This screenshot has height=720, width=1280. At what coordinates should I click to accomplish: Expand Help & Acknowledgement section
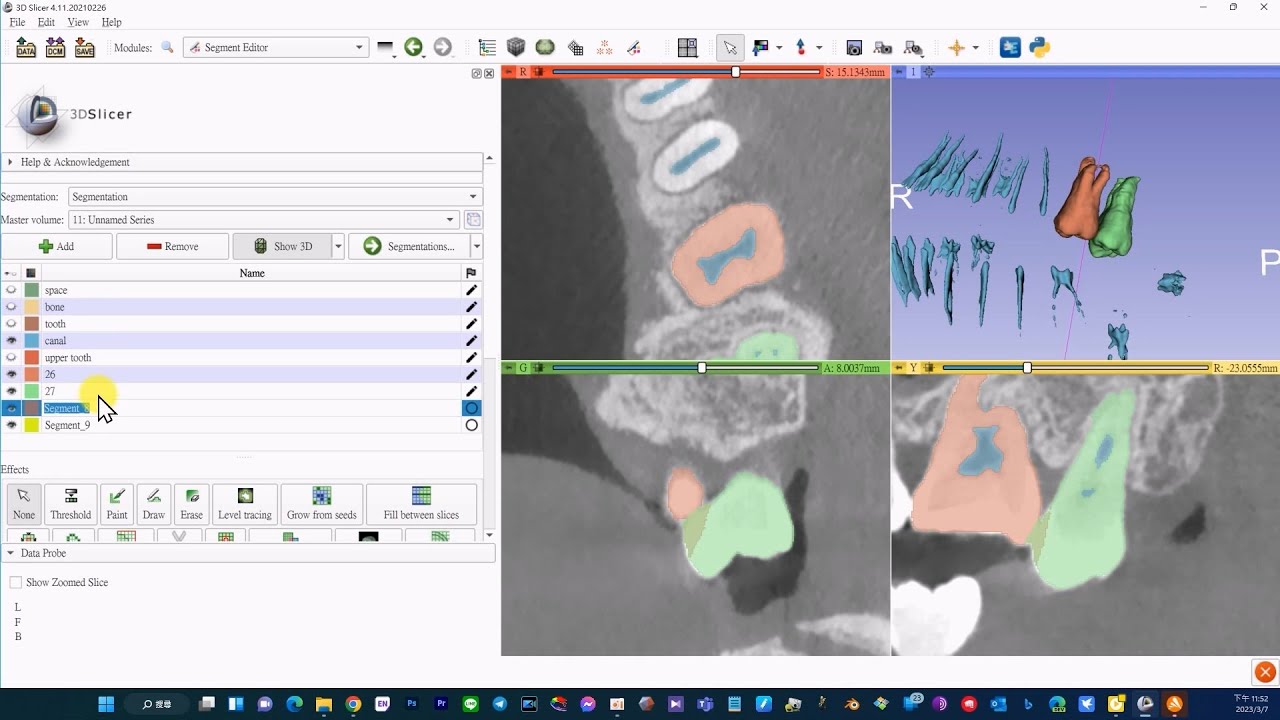click(242, 162)
